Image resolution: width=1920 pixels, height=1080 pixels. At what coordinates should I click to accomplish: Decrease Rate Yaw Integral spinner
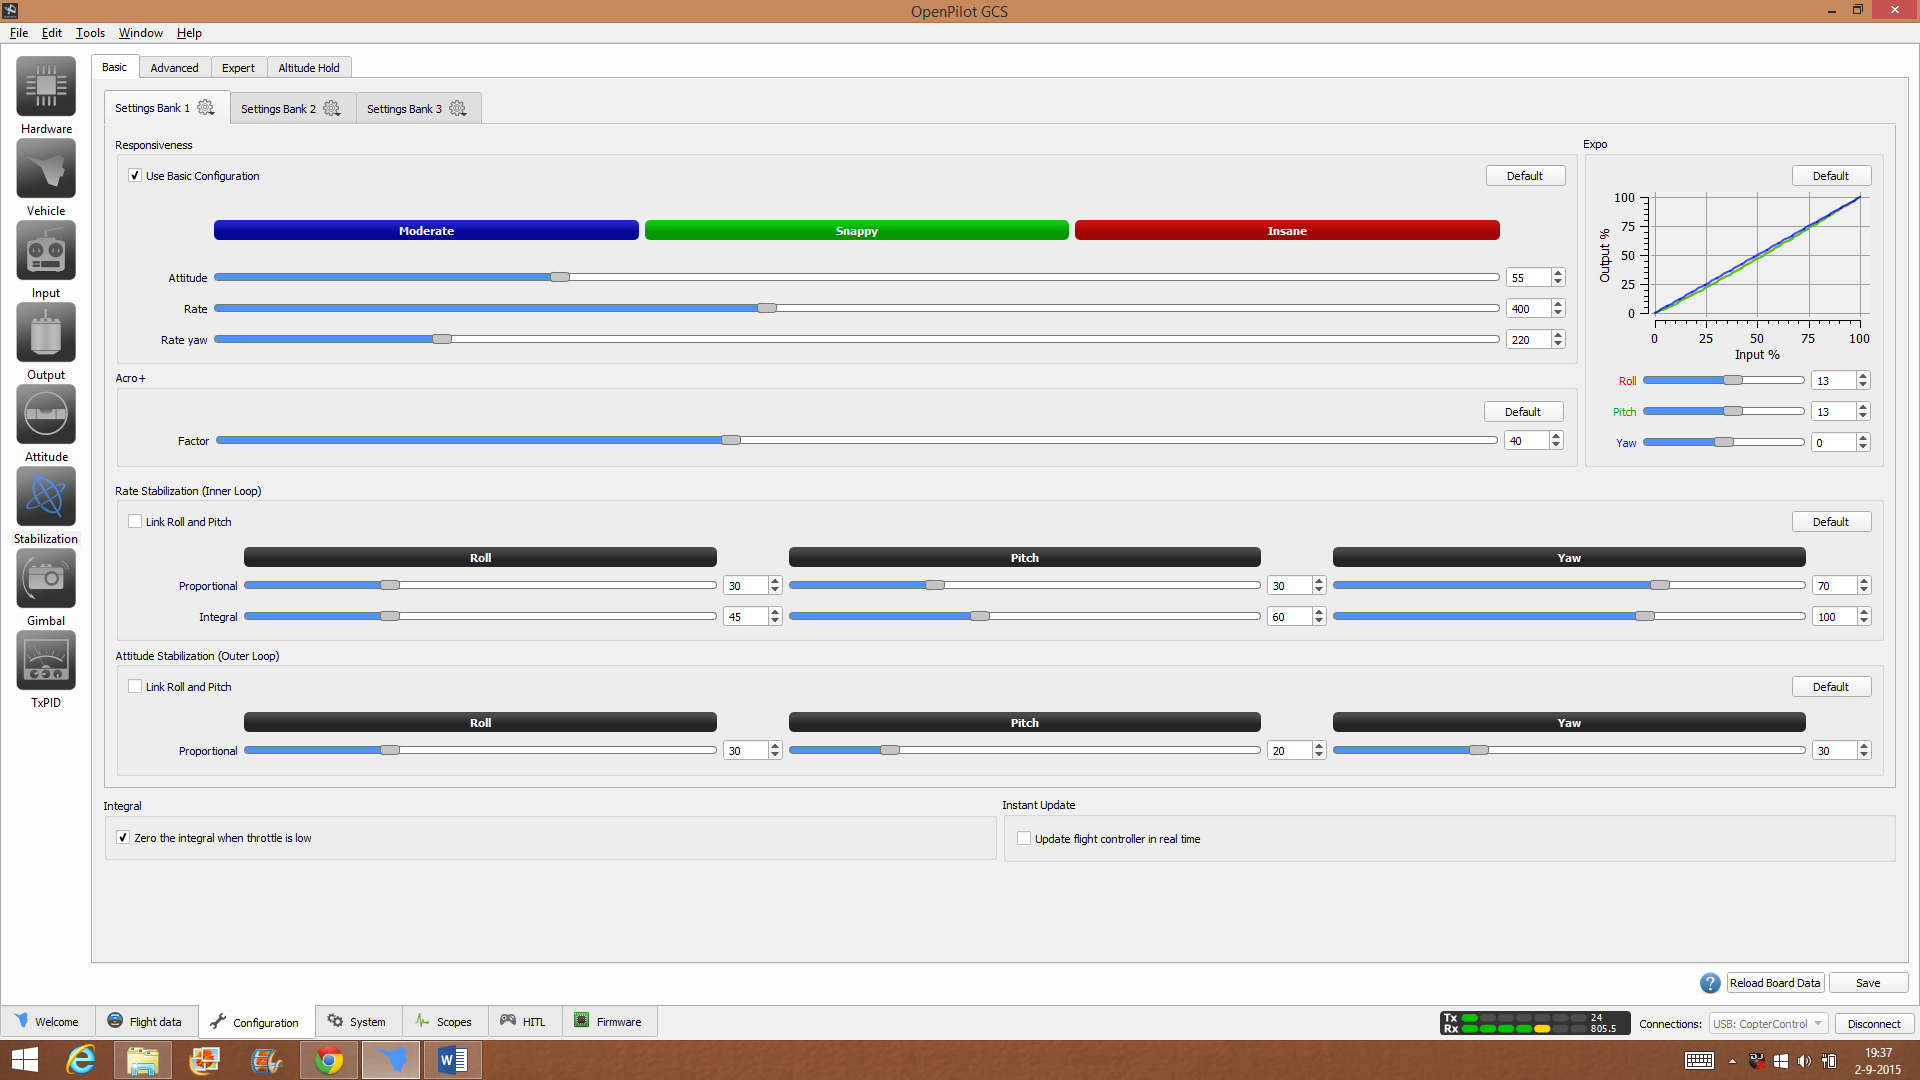(x=1864, y=621)
